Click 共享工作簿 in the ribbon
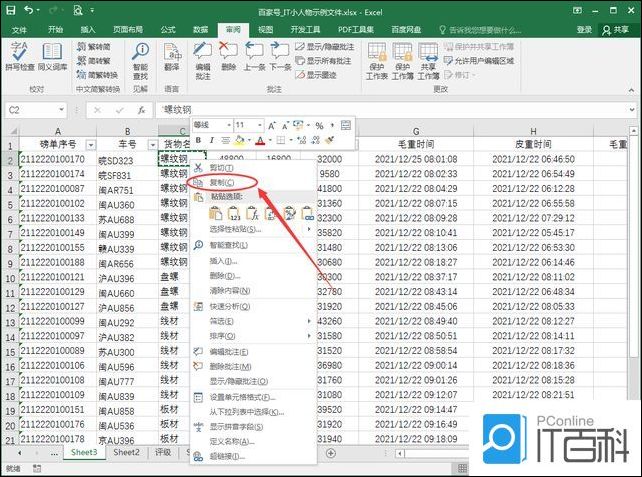This screenshot has width=642, height=477. [x=428, y=61]
